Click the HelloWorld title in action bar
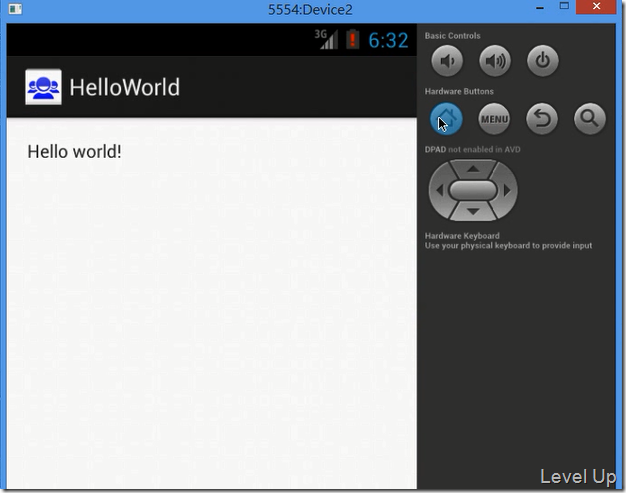This screenshot has width=626, height=493. [125, 87]
